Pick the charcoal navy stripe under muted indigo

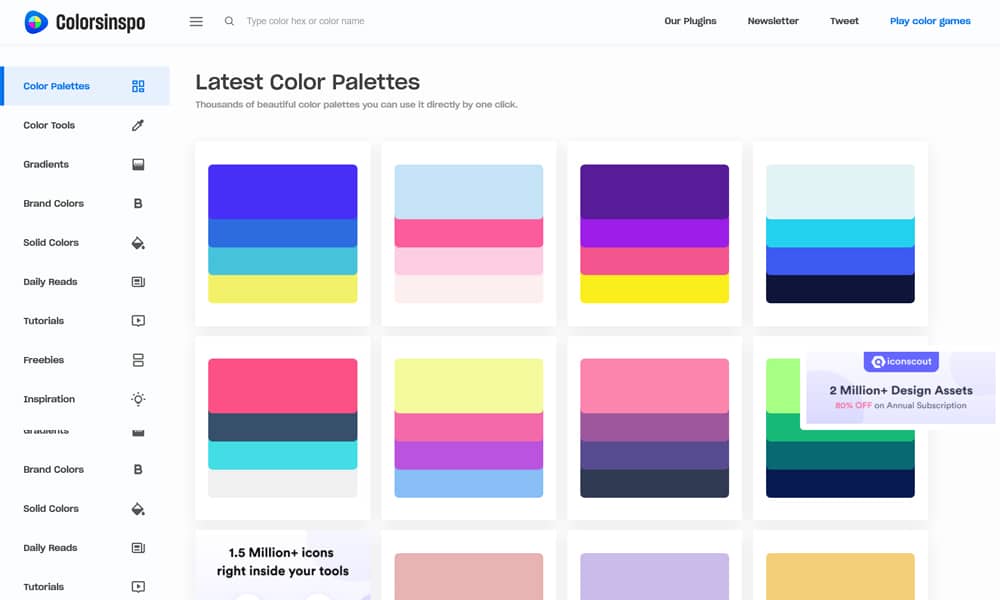pyautogui.click(x=654, y=483)
